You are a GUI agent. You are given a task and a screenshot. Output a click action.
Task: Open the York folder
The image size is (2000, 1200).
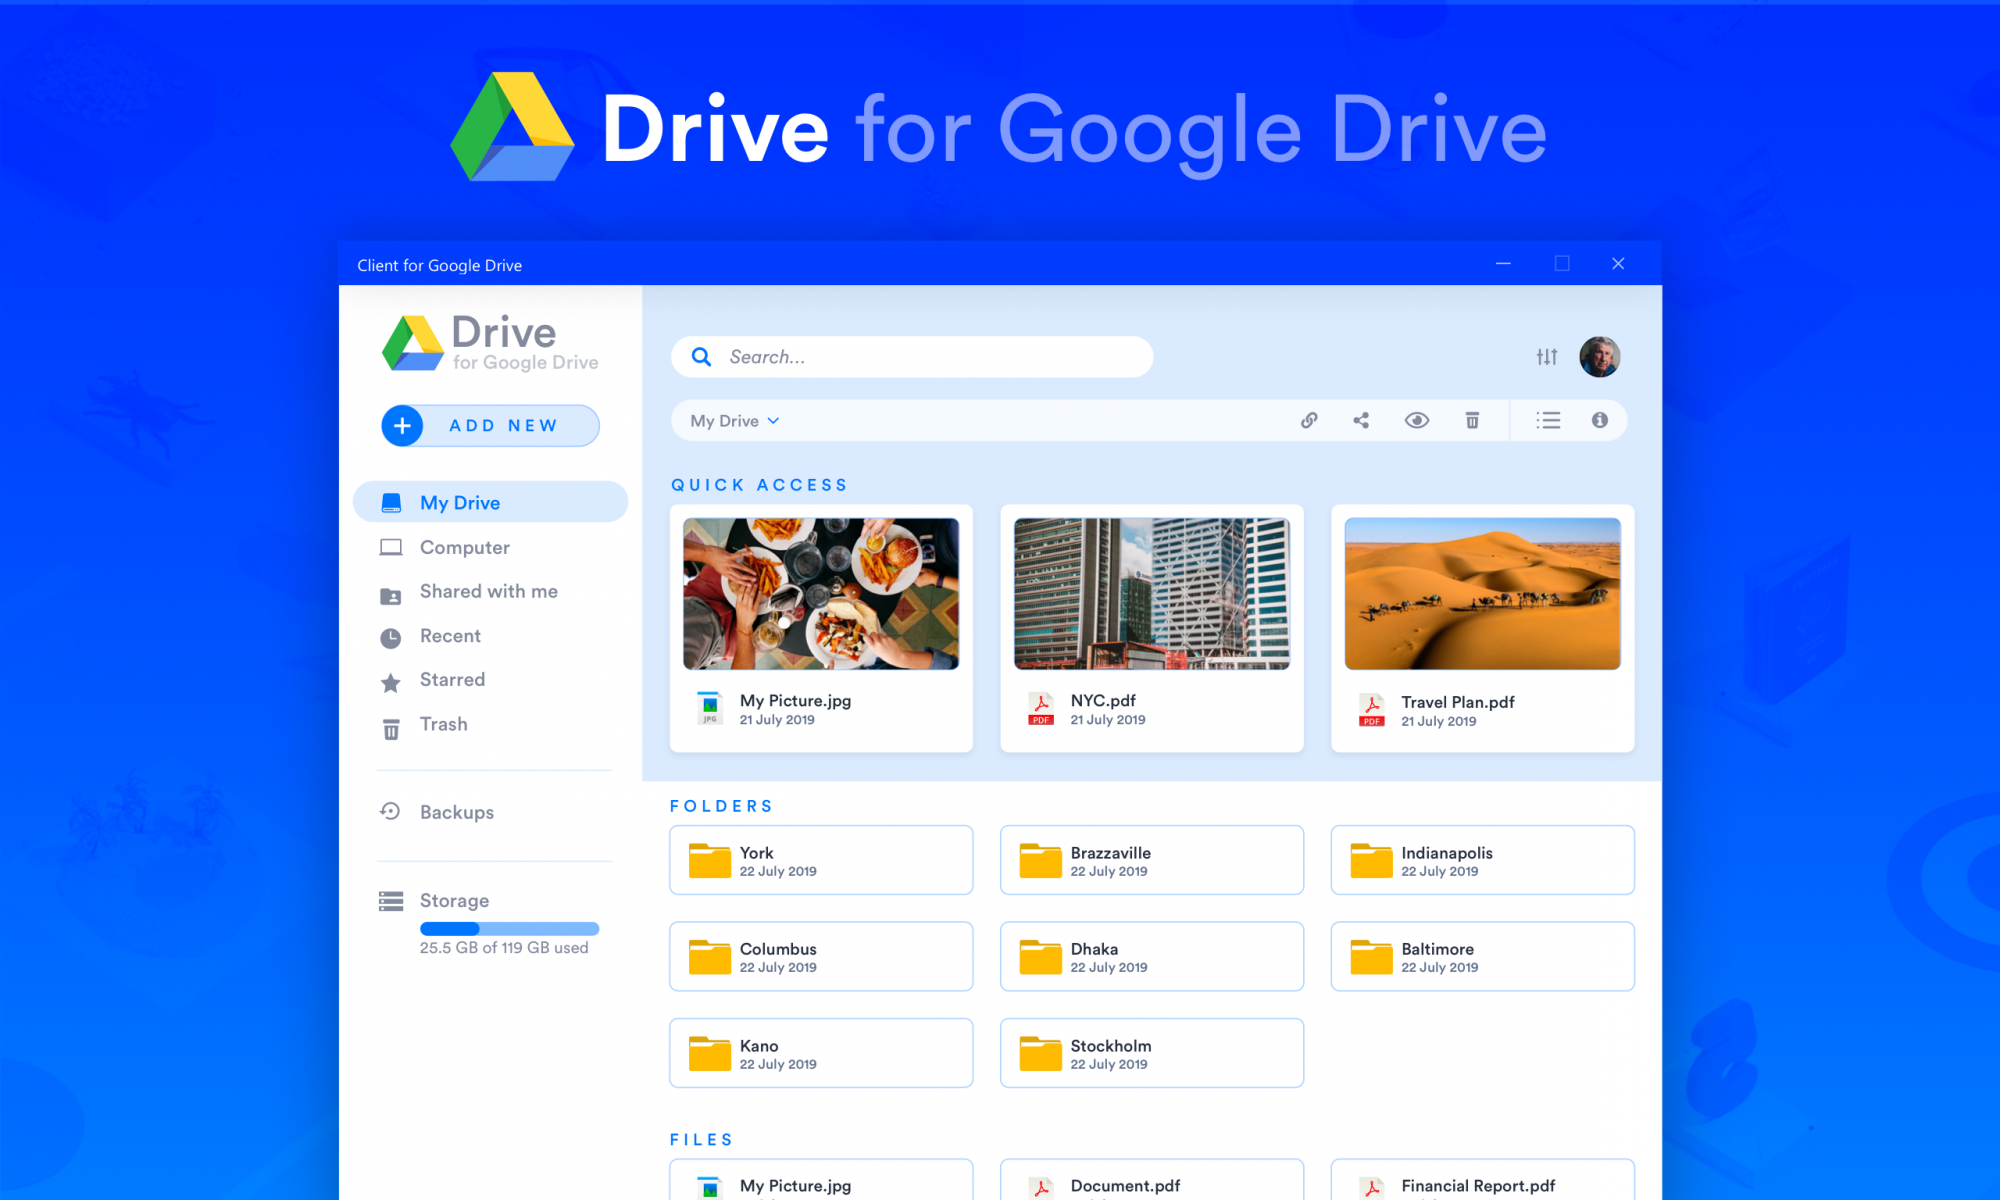tap(821, 860)
